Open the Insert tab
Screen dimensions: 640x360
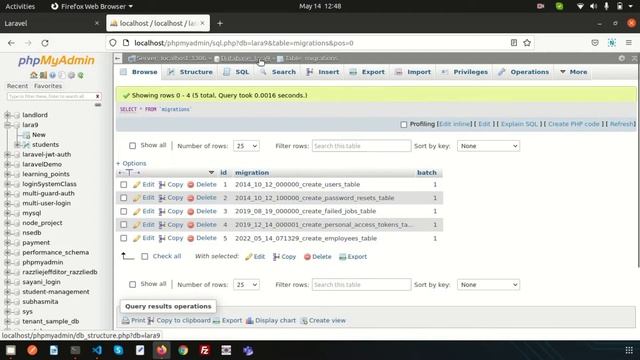coord(323,72)
